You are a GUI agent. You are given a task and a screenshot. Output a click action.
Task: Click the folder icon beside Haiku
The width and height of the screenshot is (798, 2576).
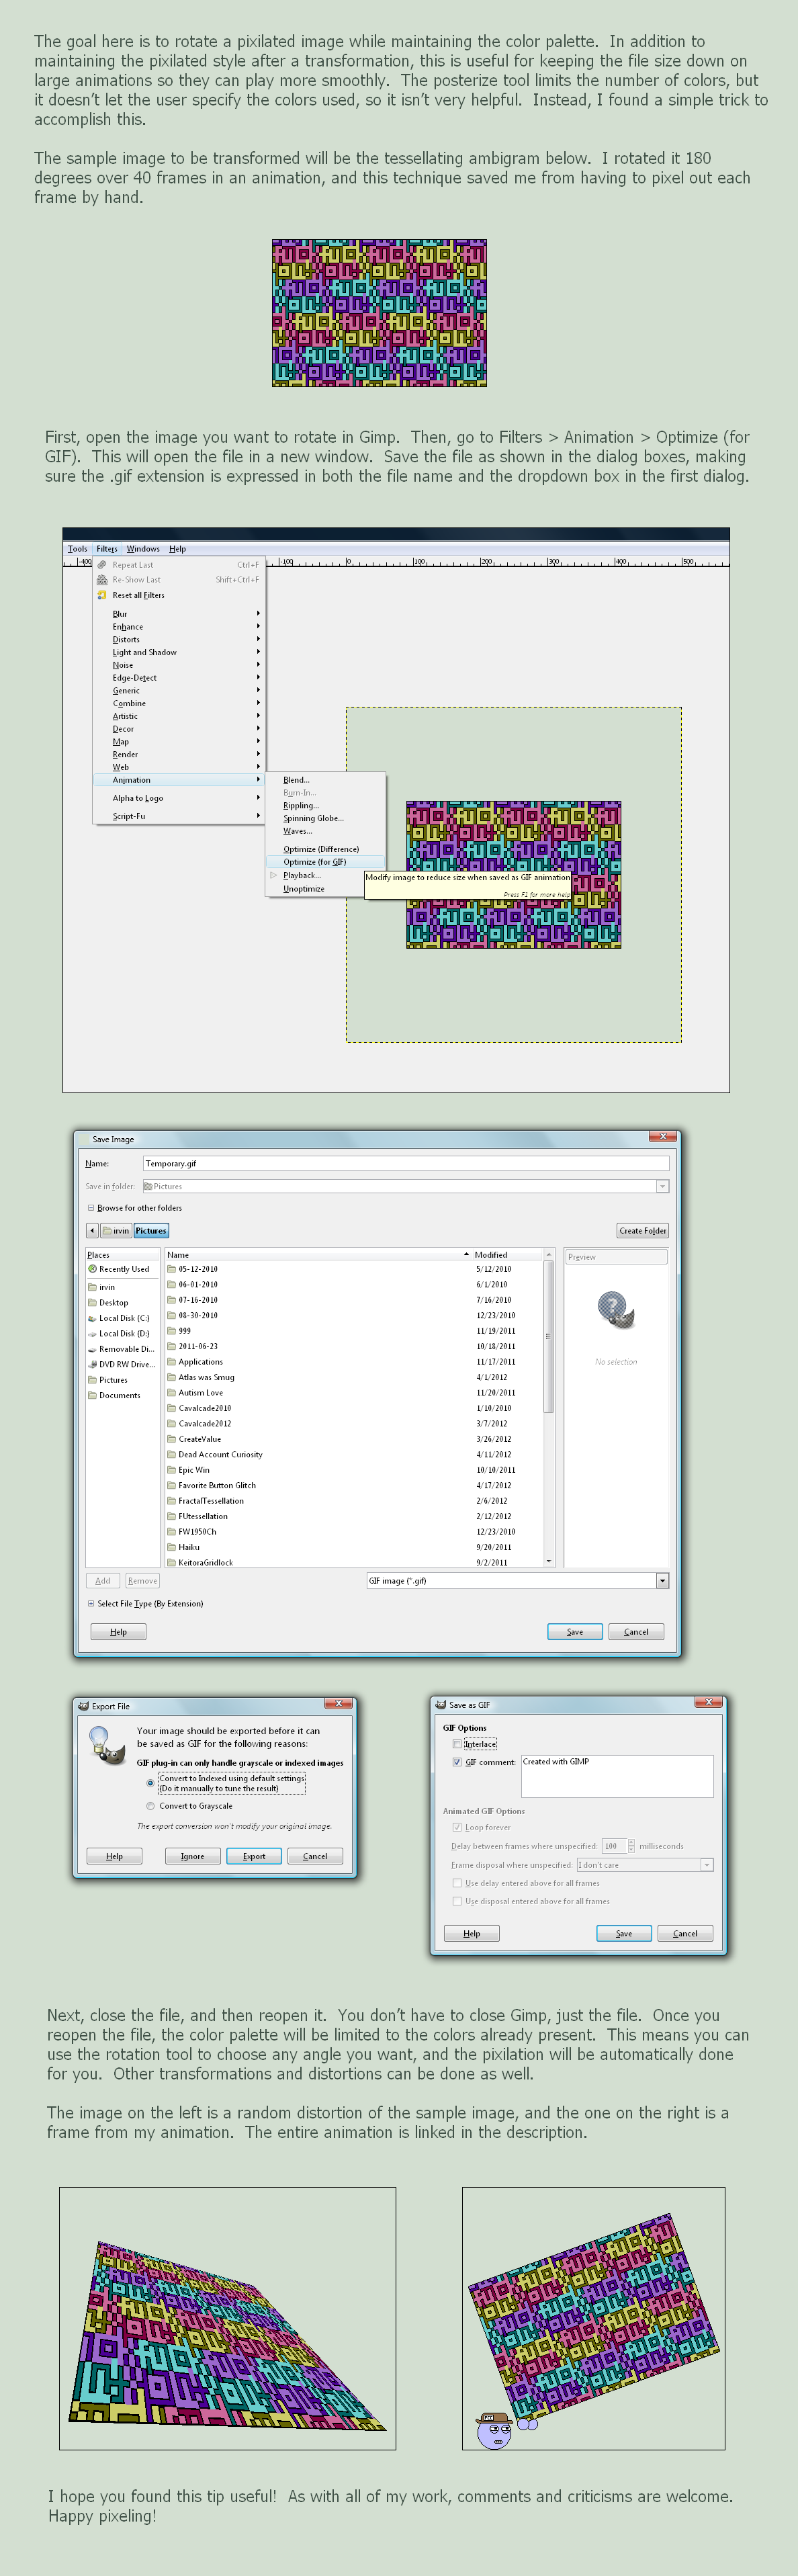[x=171, y=1547]
